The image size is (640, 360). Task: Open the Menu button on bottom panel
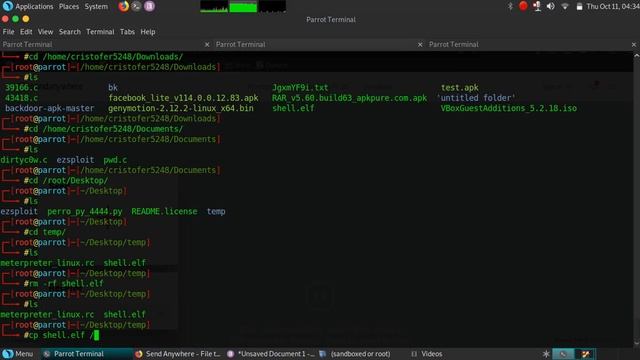tap(18, 354)
